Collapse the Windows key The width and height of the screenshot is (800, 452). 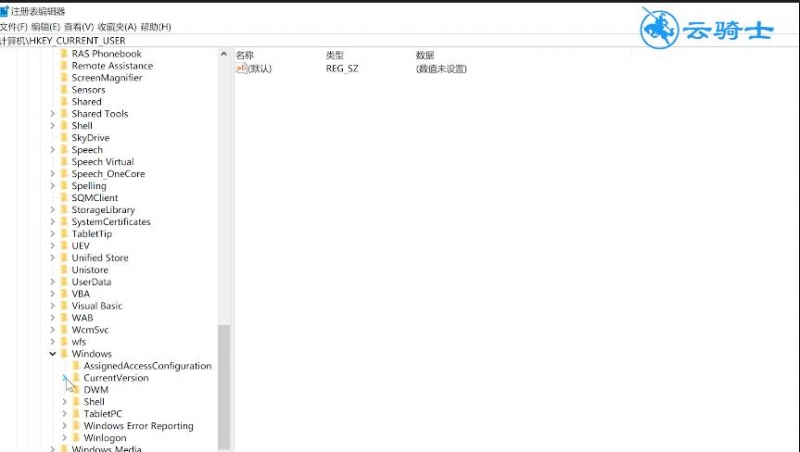click(x=53, y=354)
